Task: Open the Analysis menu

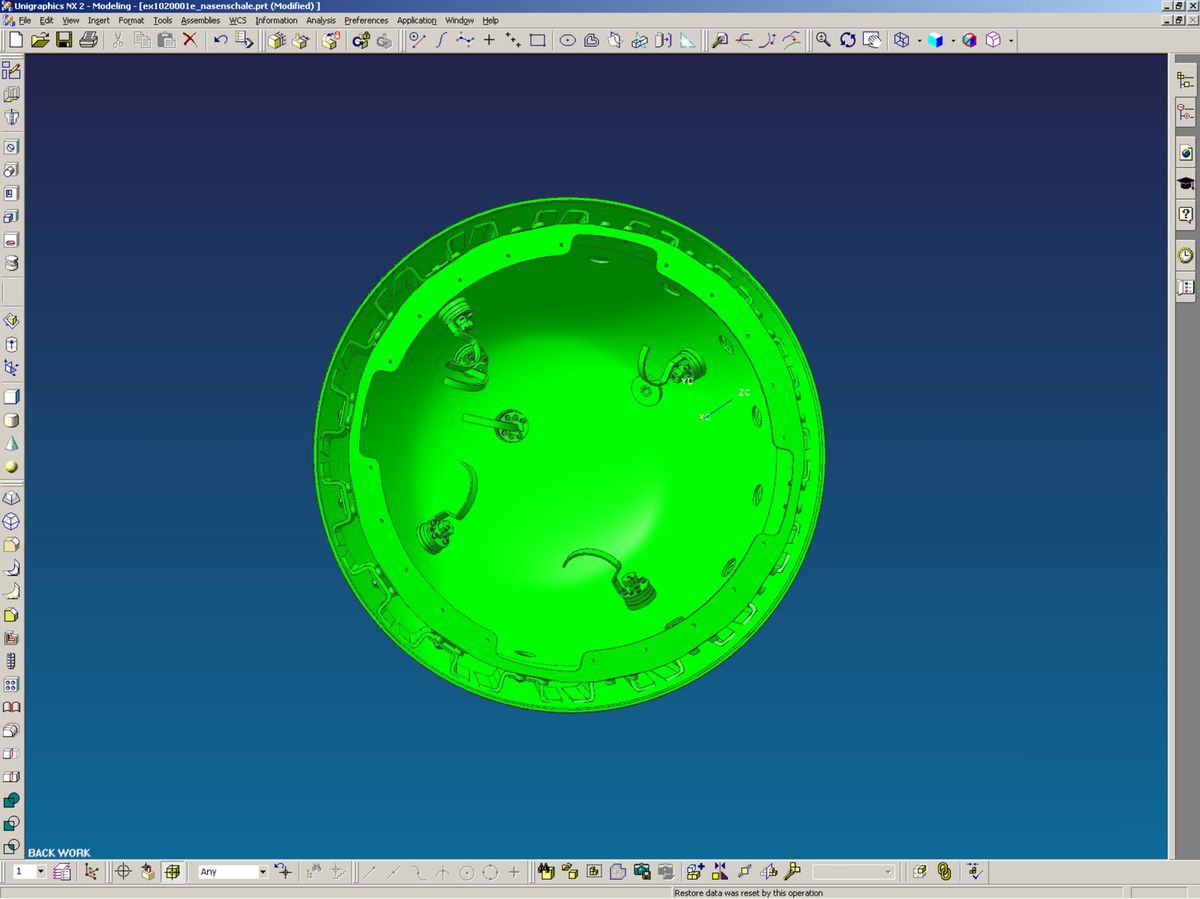Action: [321, 20]
